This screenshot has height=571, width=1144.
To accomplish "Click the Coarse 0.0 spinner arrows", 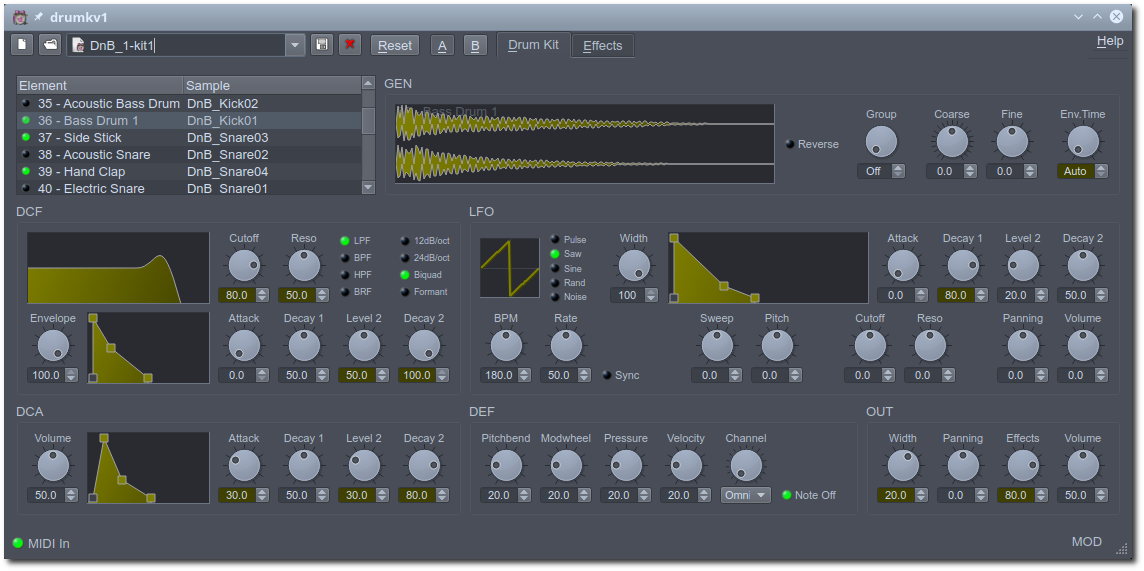I will point(970,171).
